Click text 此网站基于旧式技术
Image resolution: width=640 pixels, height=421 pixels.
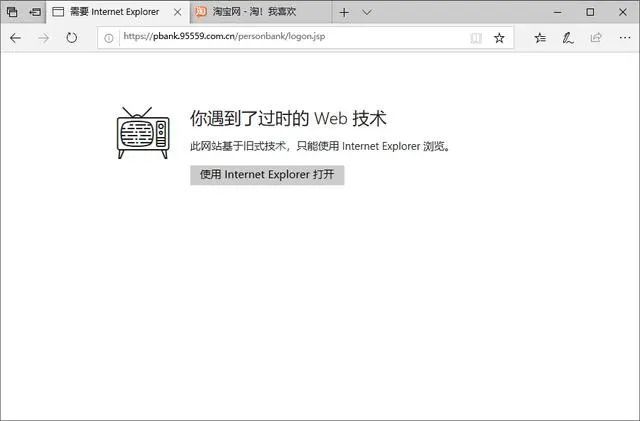[238, 146]
